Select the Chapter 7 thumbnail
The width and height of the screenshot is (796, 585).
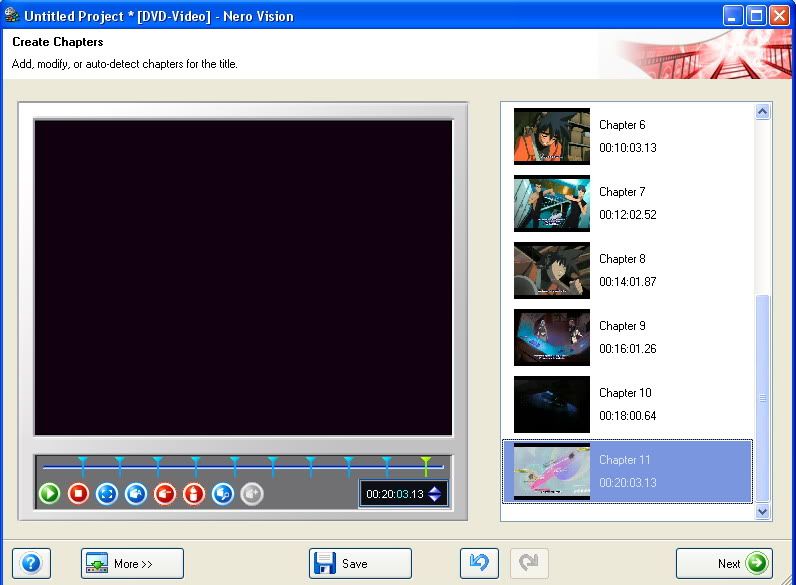[x=552, y=203]
